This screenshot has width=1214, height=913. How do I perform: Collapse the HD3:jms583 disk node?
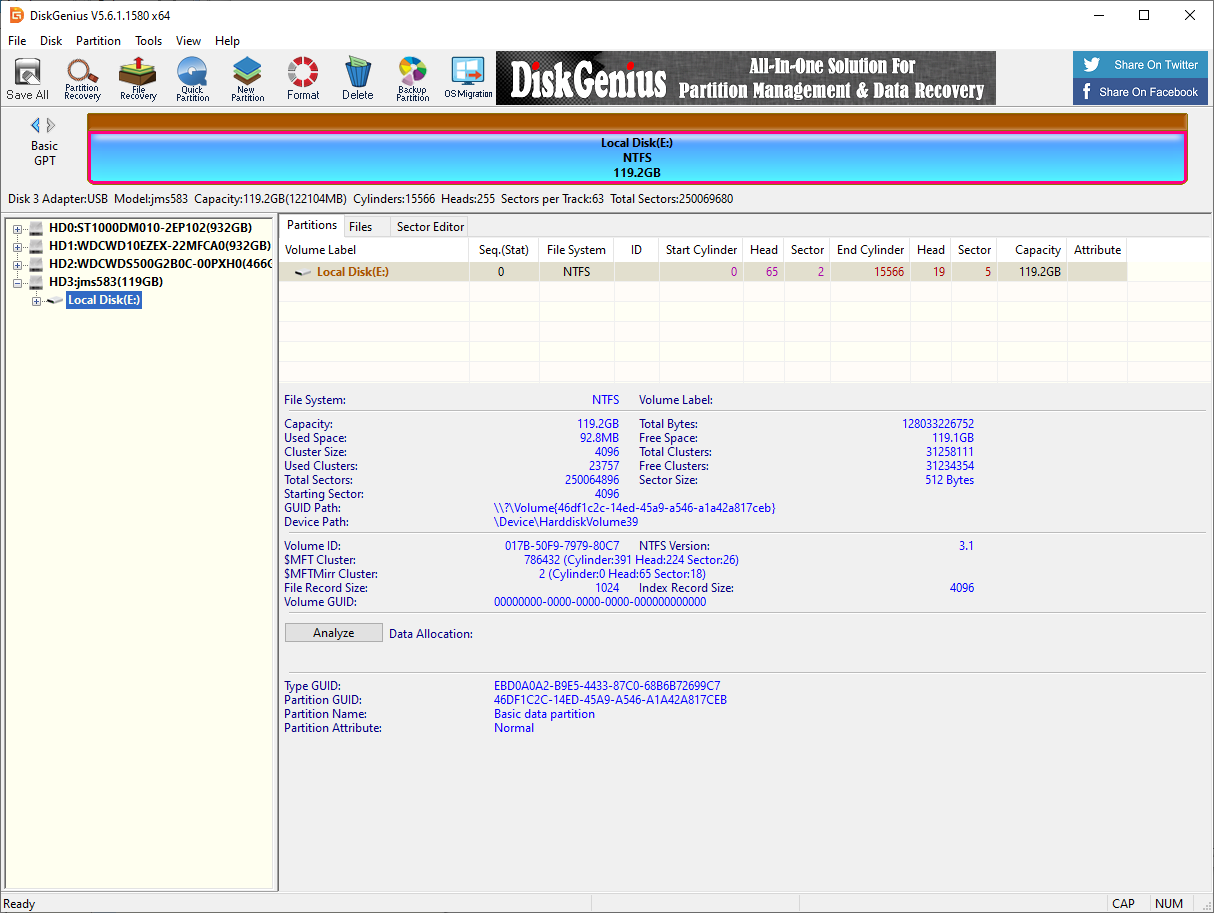(17, 283)
